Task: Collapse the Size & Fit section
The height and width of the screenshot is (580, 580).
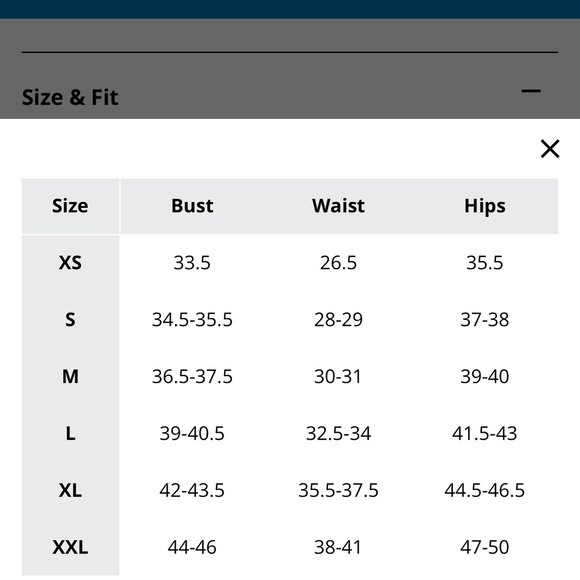Action: pyautogui.click(x=531, y=91)
